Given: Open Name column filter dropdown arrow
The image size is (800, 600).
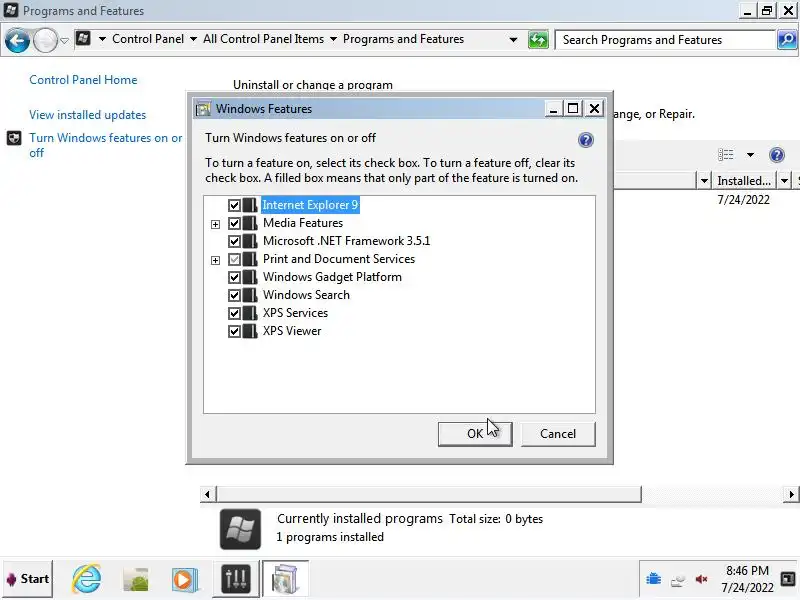Looking at the screenshot, I should (x=704, y=181).
